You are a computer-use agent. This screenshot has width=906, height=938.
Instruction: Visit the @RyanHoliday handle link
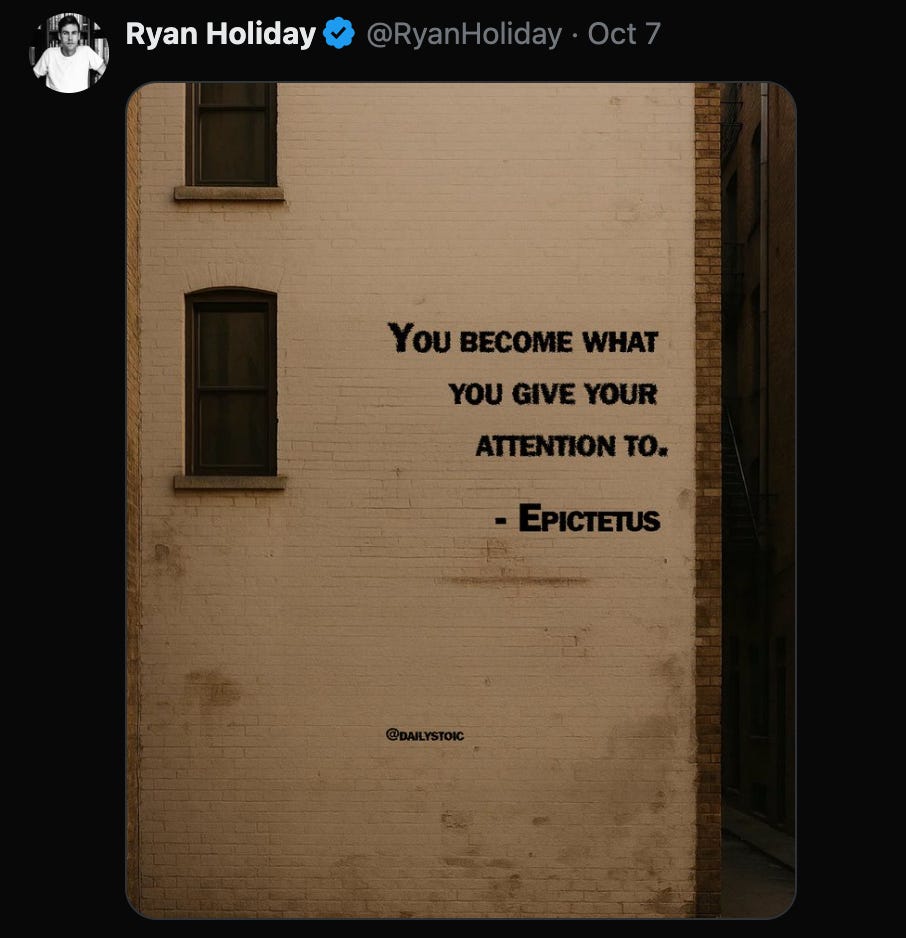[x=464, y=34]
